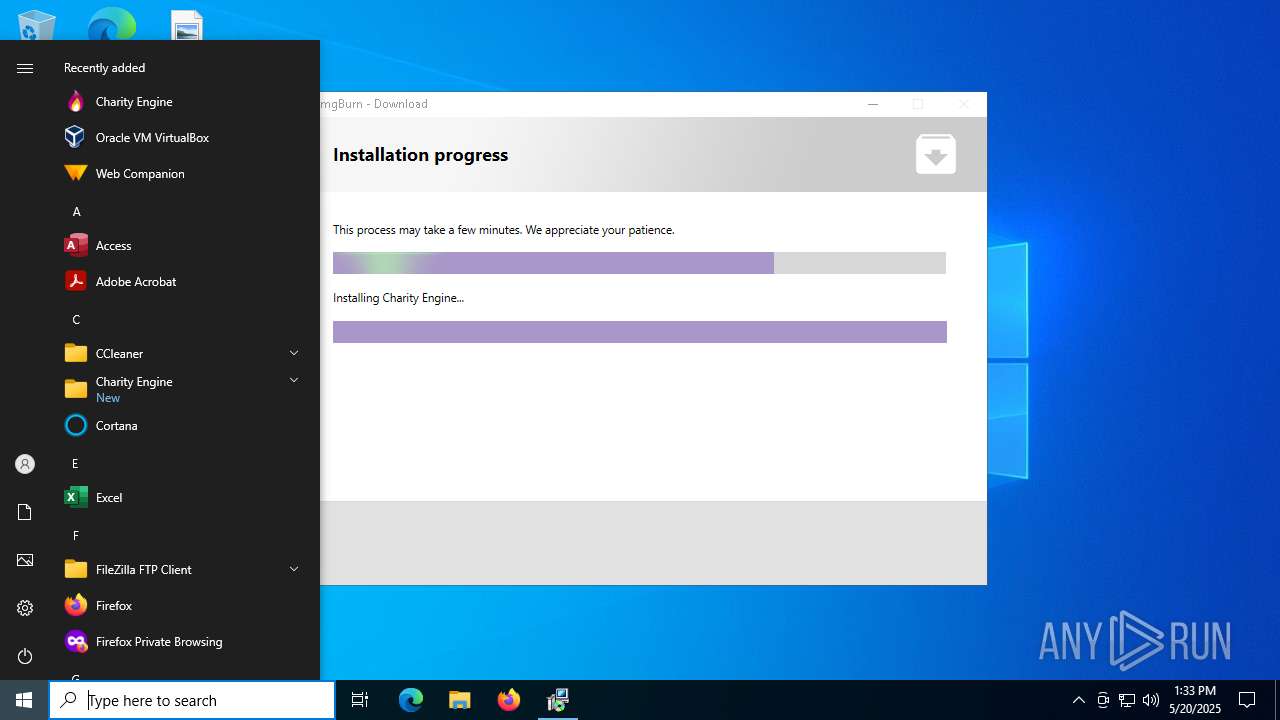This screenshot has width=1280, height=720.
Task: Show hidden system tray icons
Action: point(1078,700)
